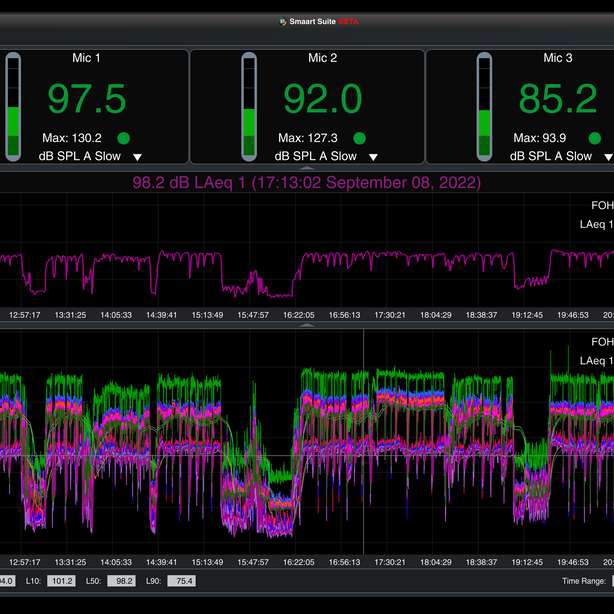Click the magenta LAeq 1 timestamp heading
The width and height of the screenshot is (614, 614).
tap(306, 183)
